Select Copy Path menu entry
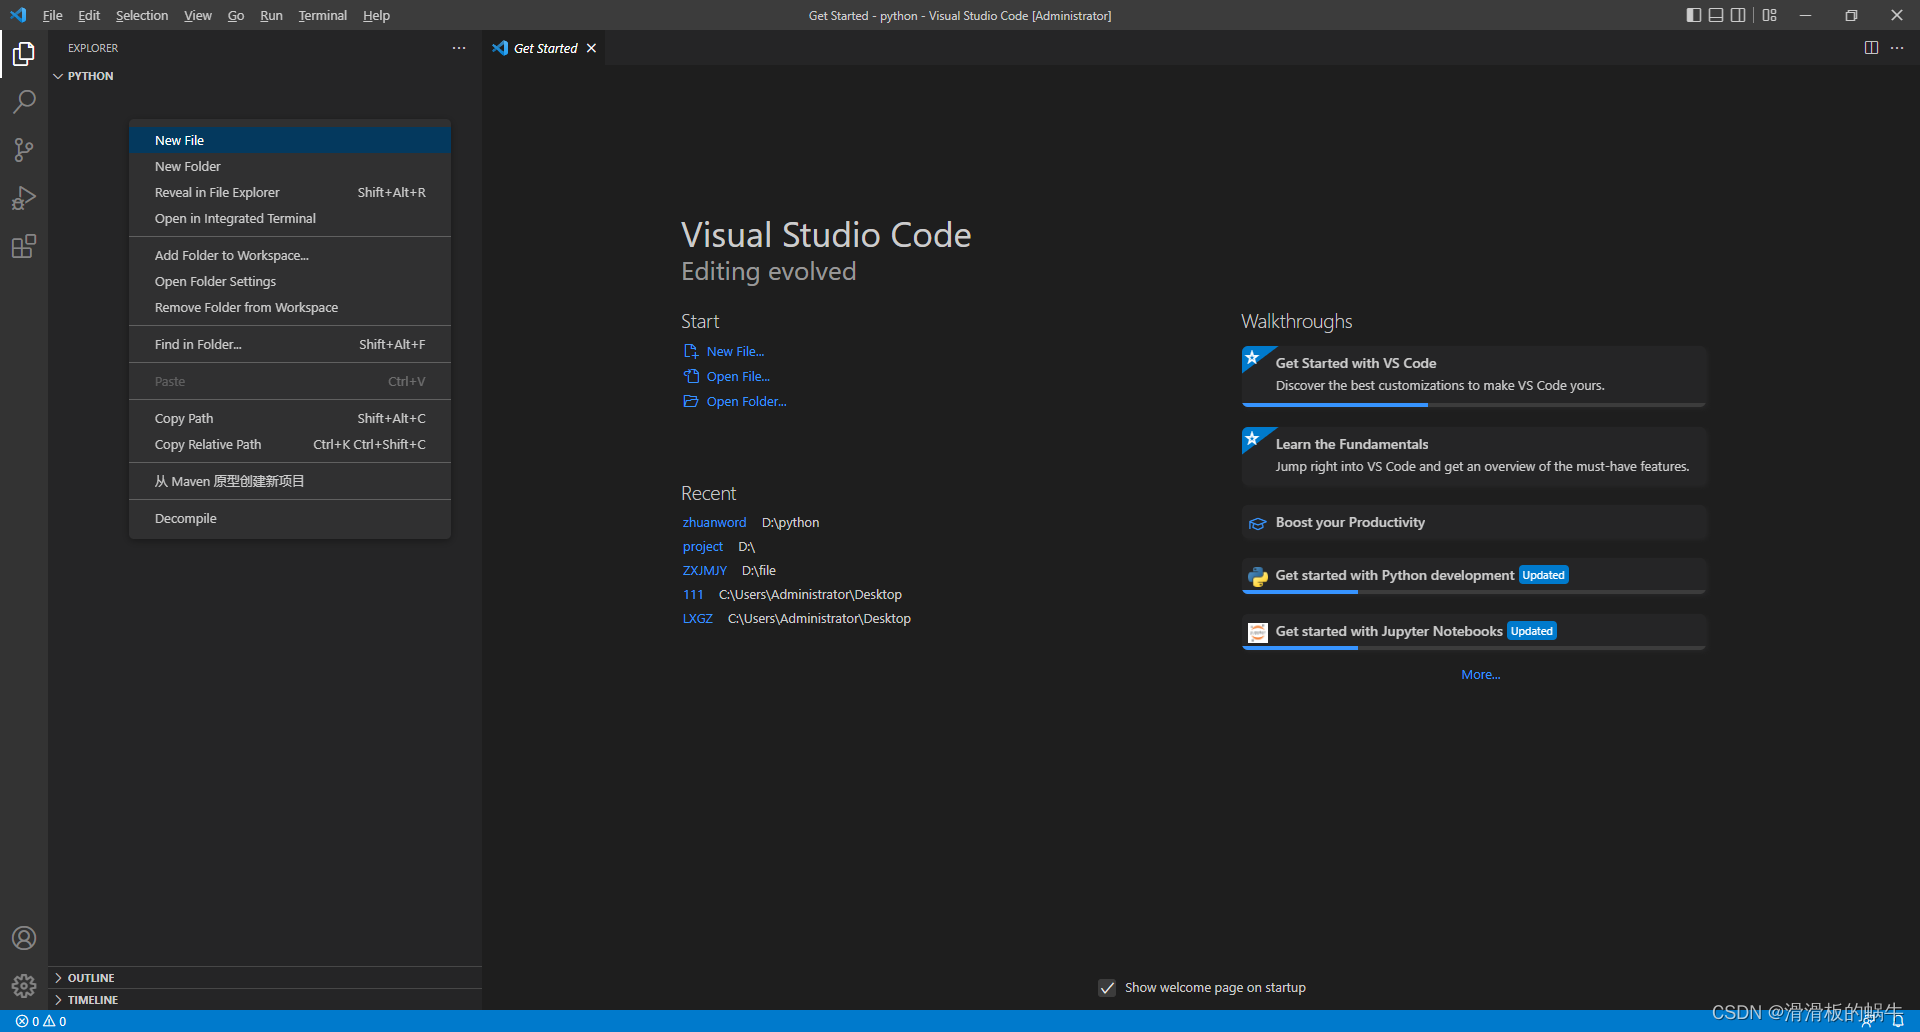This screenshot has width=1920, height=1032. 290,419
